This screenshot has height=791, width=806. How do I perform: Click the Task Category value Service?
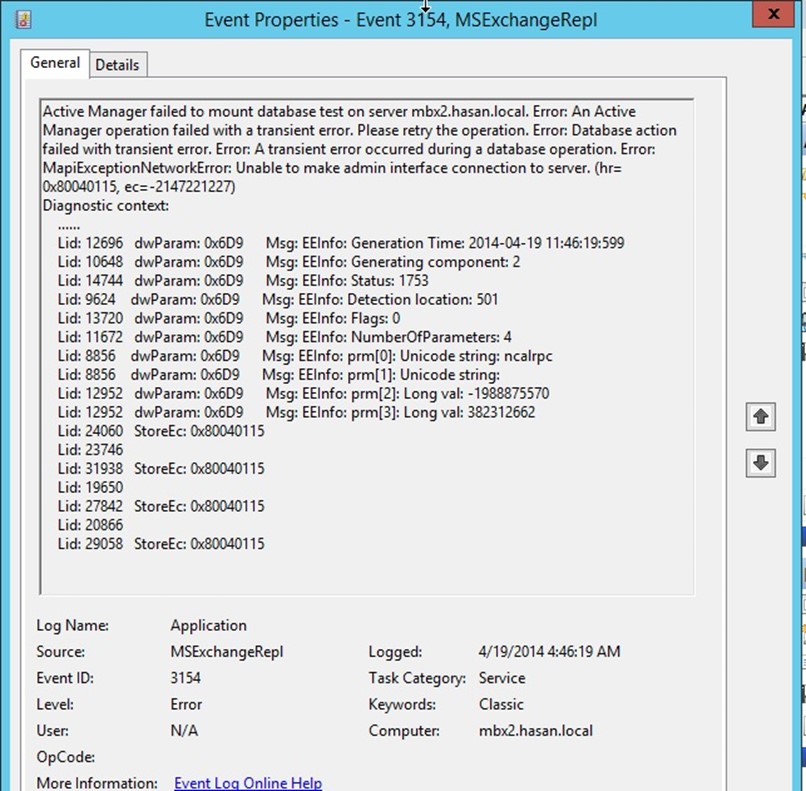click(x=502, y=678)
